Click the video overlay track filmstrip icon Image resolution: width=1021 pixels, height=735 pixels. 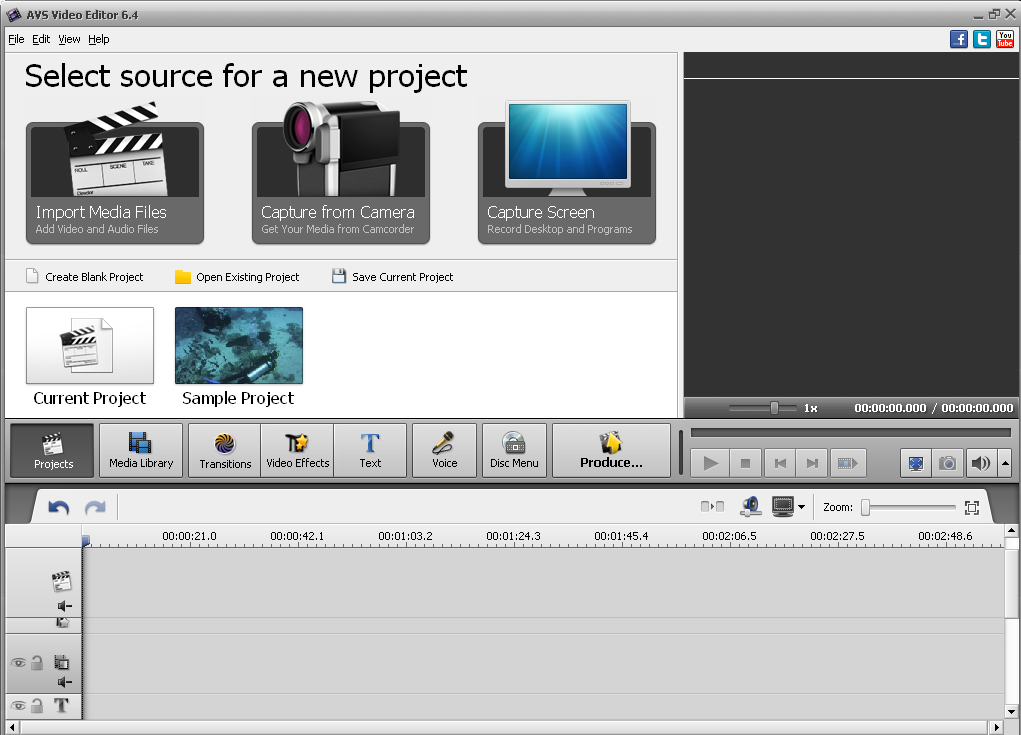tap(61, 663)
